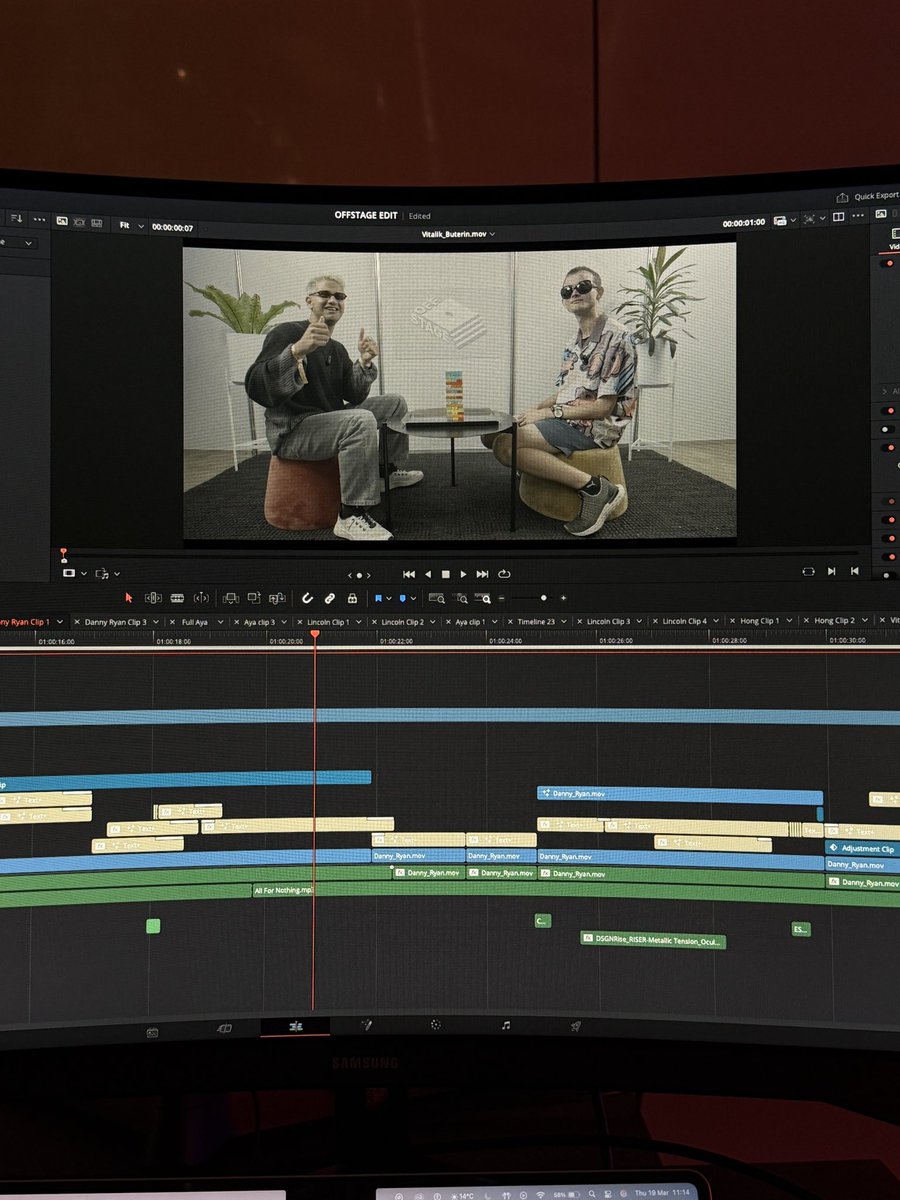This screenshot has height=1200, width=900.
Task: Toggle Position Lock padlock icon
Action: [352, 598]
